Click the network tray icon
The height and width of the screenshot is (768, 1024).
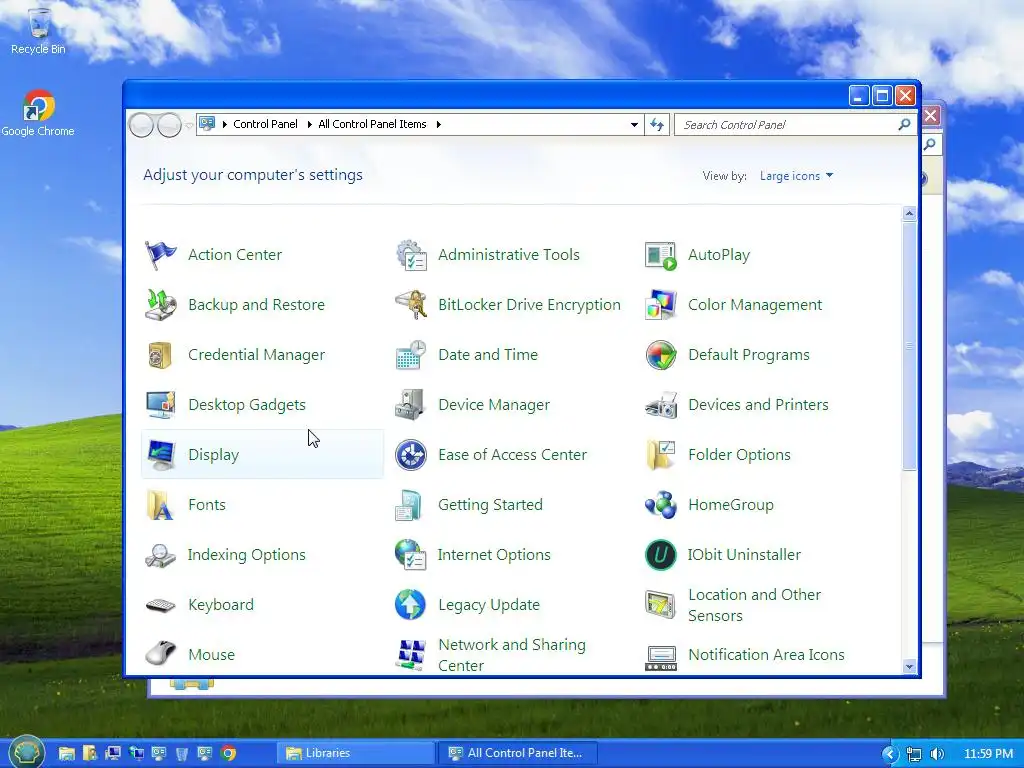point(914,754)
